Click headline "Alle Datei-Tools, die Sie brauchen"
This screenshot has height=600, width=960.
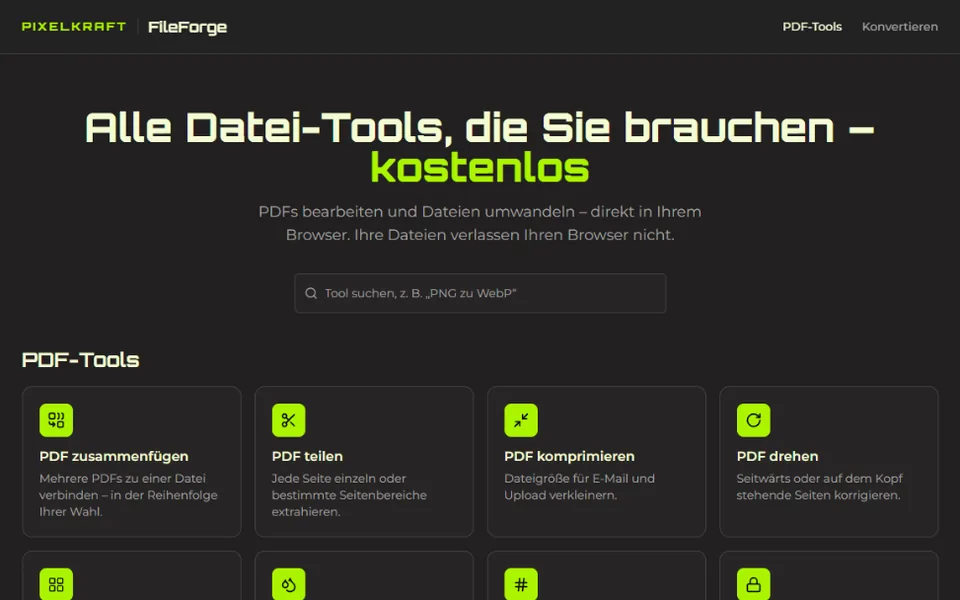[460, 127]
